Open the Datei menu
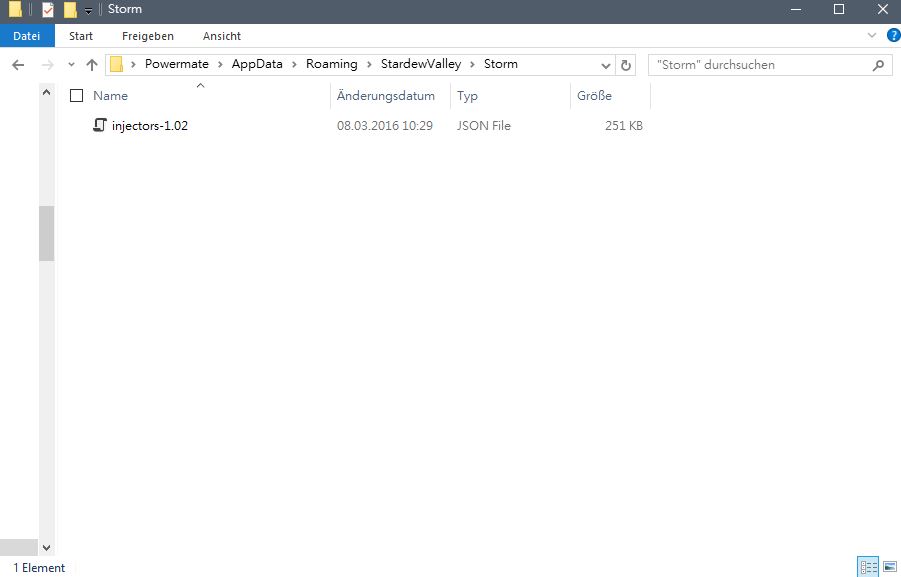Viewport: 901px width, 577px height. [27, 35]
